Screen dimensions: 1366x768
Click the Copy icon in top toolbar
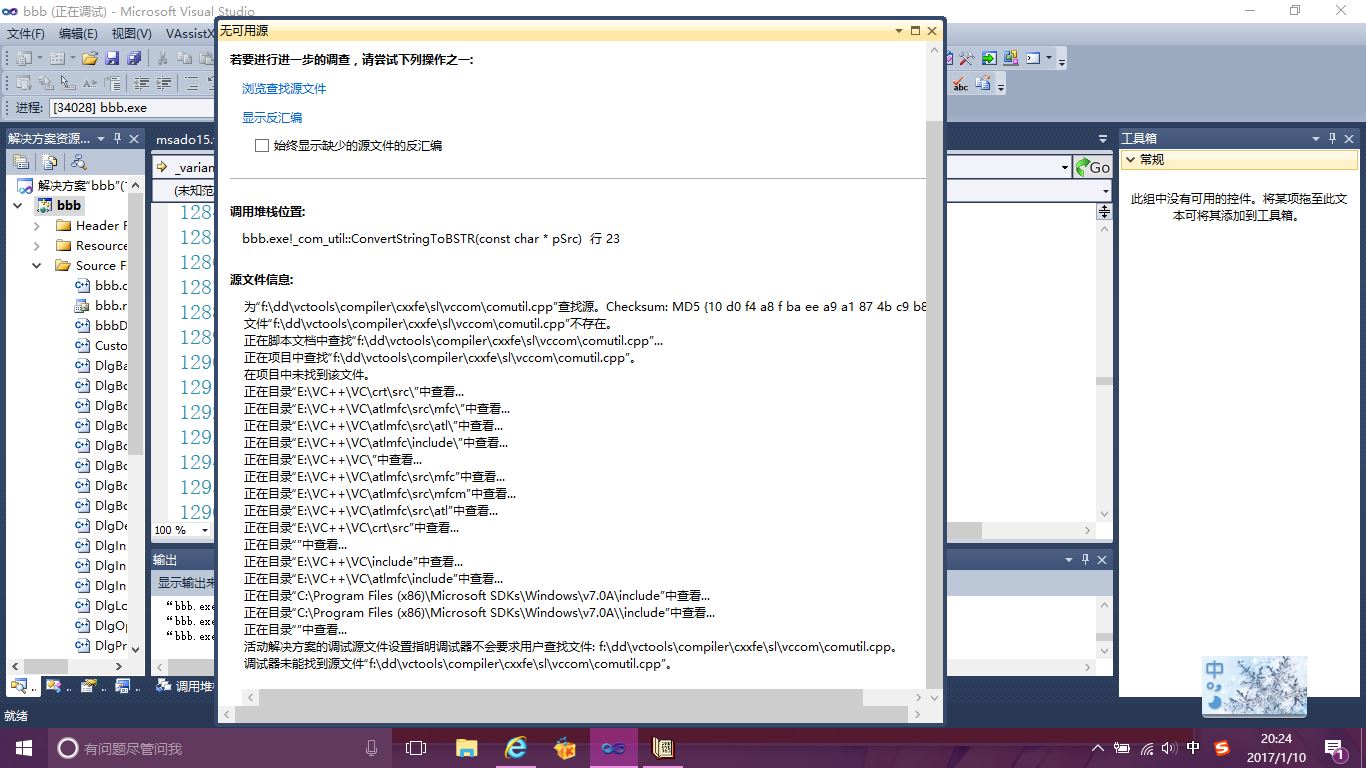(x=184, y=58)
